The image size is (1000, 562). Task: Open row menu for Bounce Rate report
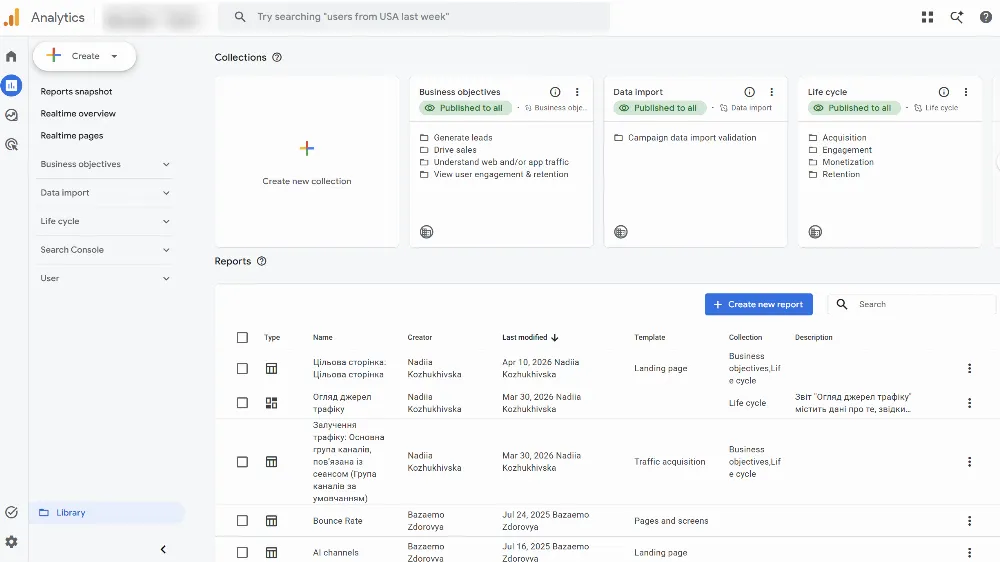coord(969,521)
